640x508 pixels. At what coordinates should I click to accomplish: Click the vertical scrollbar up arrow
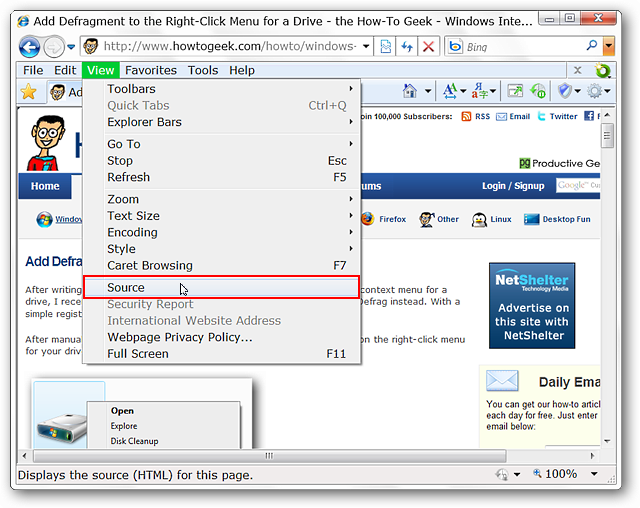tap(607, 115)
